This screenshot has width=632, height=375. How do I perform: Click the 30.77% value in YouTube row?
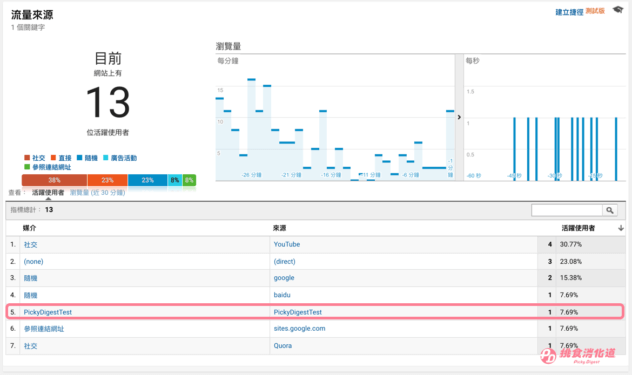570,244
